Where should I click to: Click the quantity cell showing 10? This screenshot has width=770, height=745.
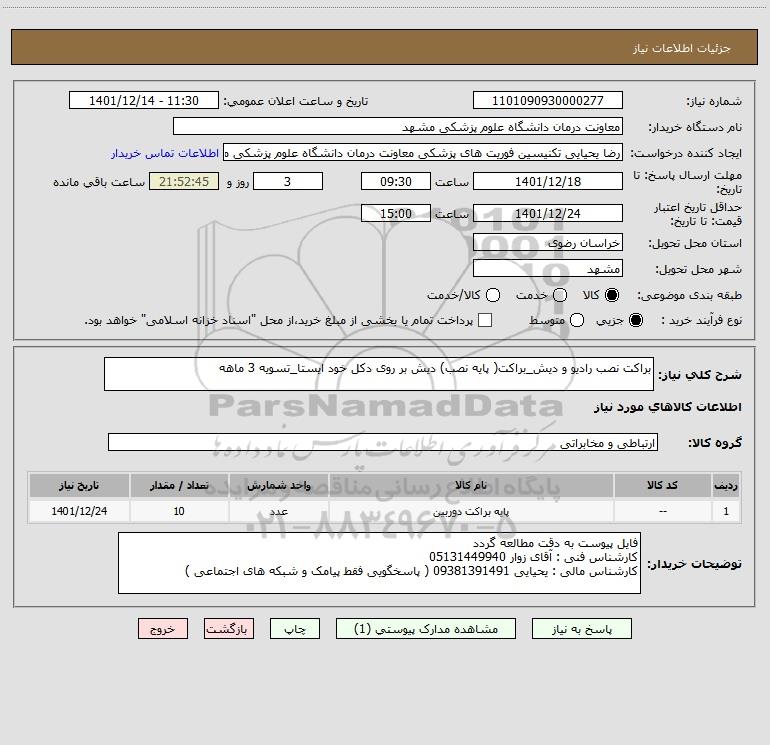click(x=179, y=511)
